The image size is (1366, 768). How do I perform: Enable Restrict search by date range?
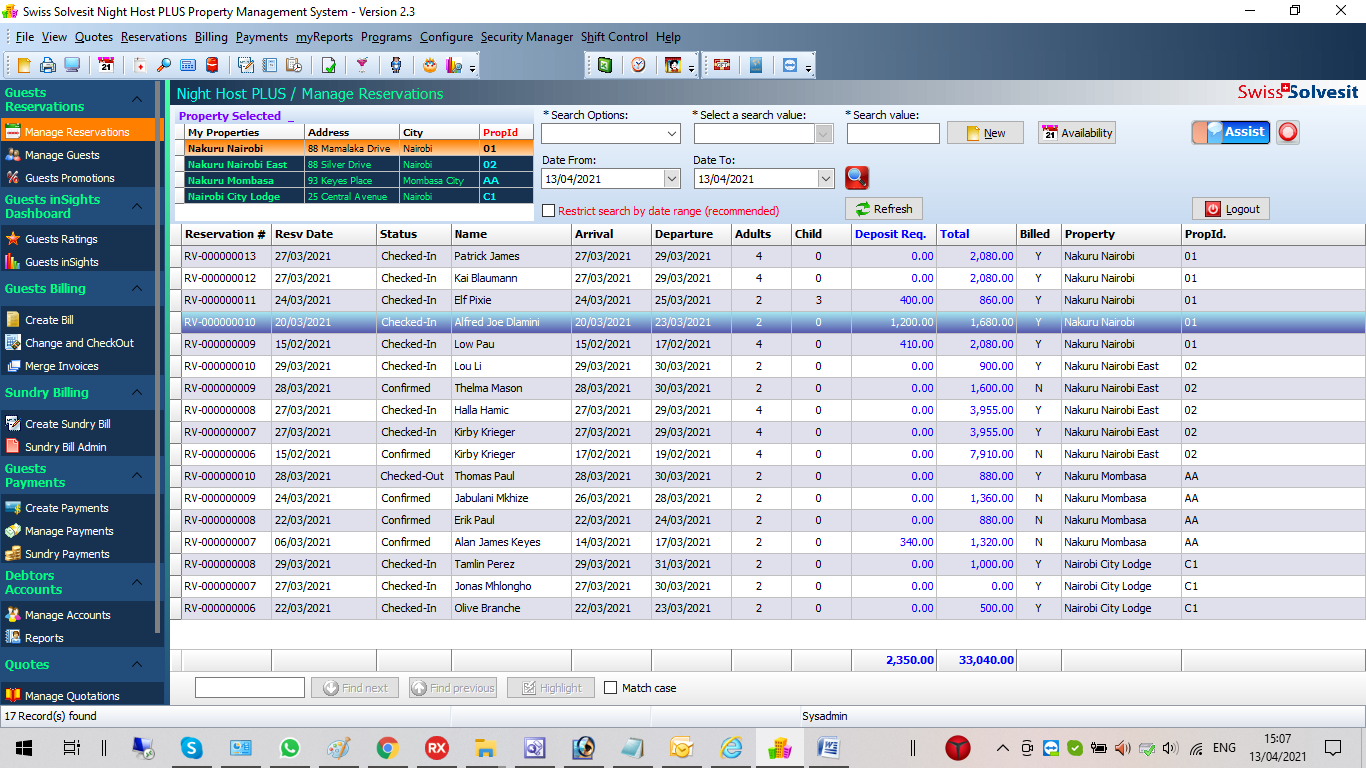(x=548, y=211)
